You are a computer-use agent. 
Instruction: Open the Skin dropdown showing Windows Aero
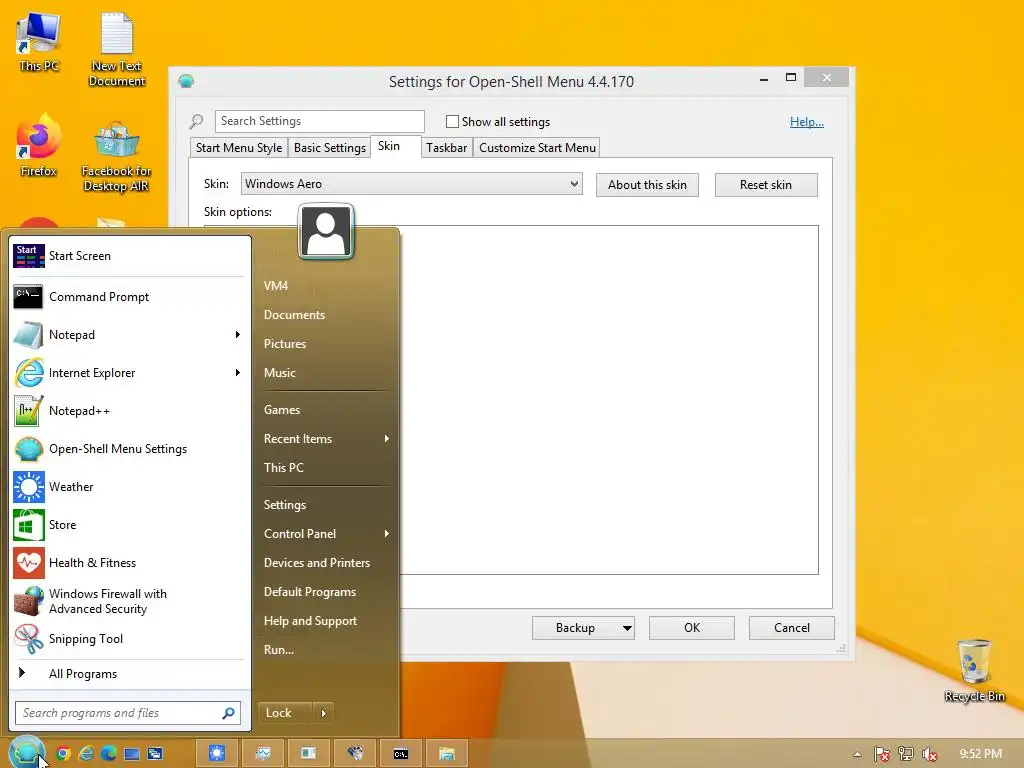tap(411, 184)
